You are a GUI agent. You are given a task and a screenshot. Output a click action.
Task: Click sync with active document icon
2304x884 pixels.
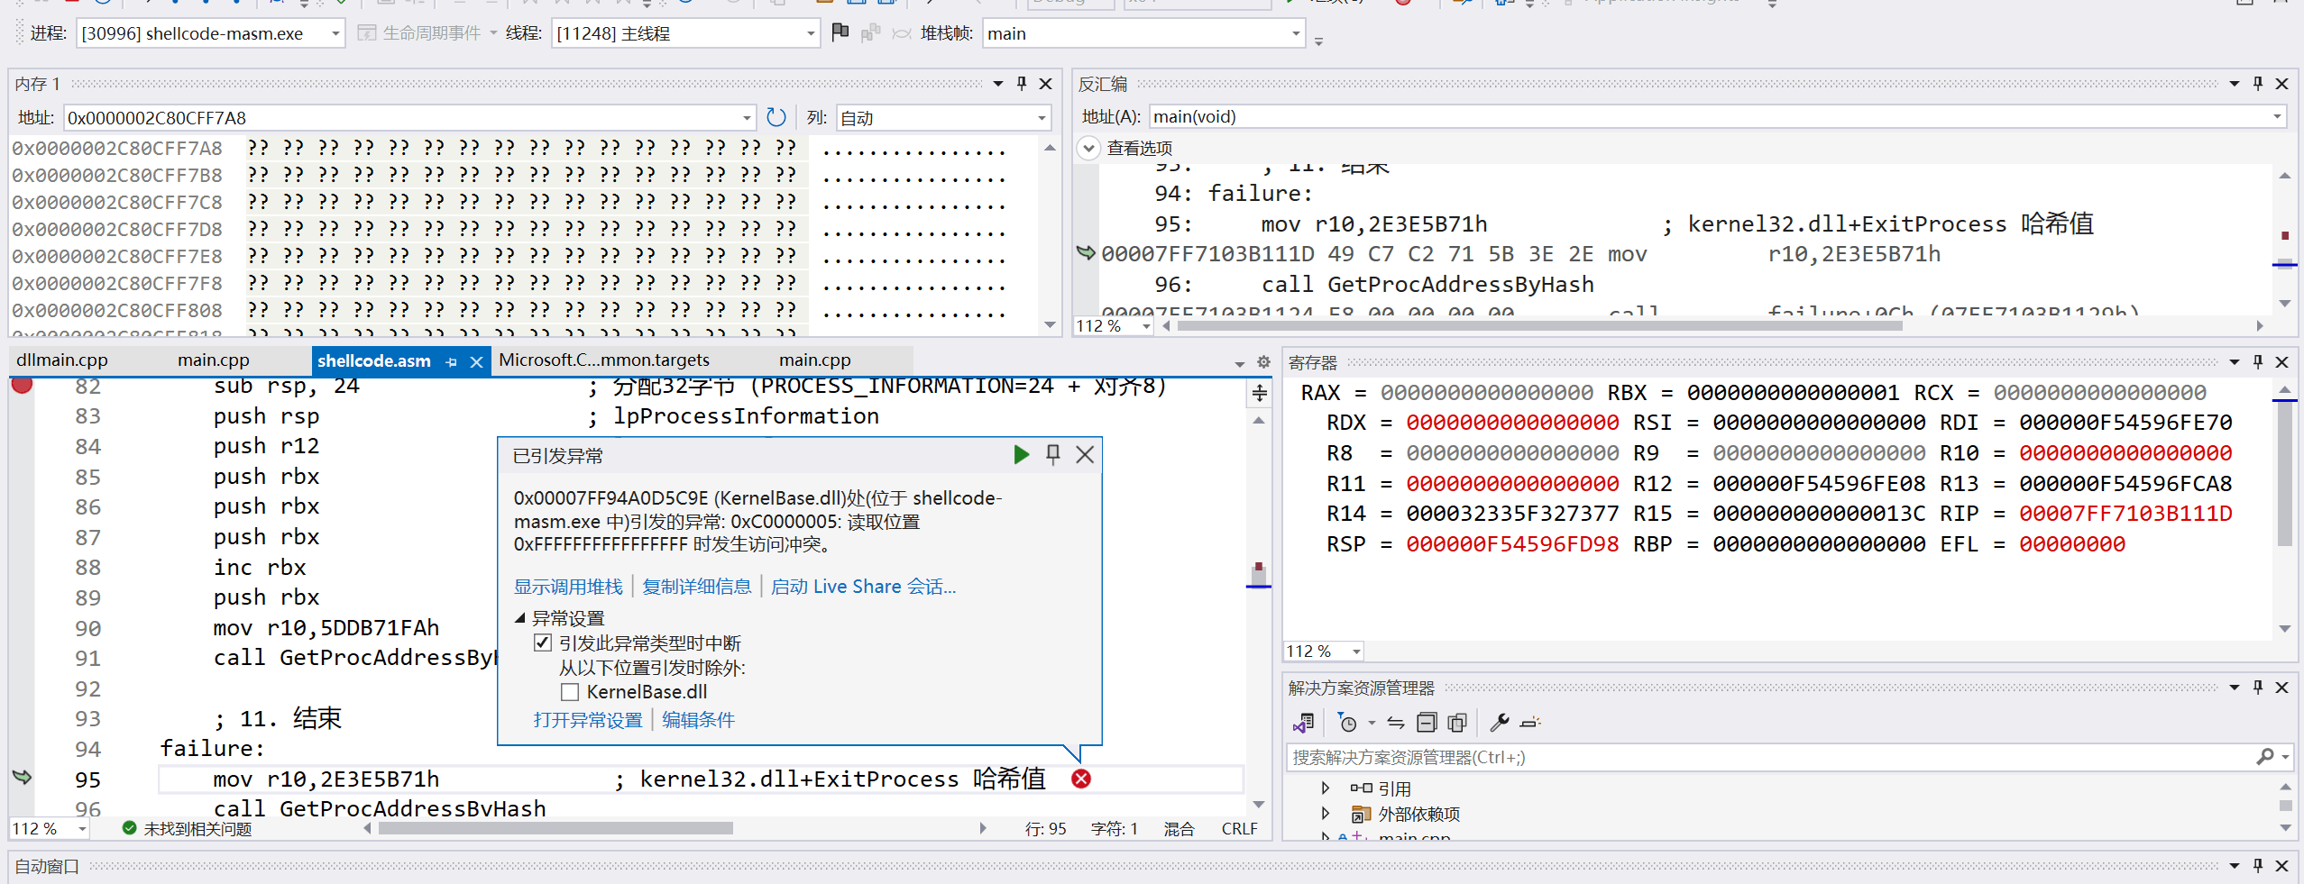pyautogui.click(x=1395, y=722)
